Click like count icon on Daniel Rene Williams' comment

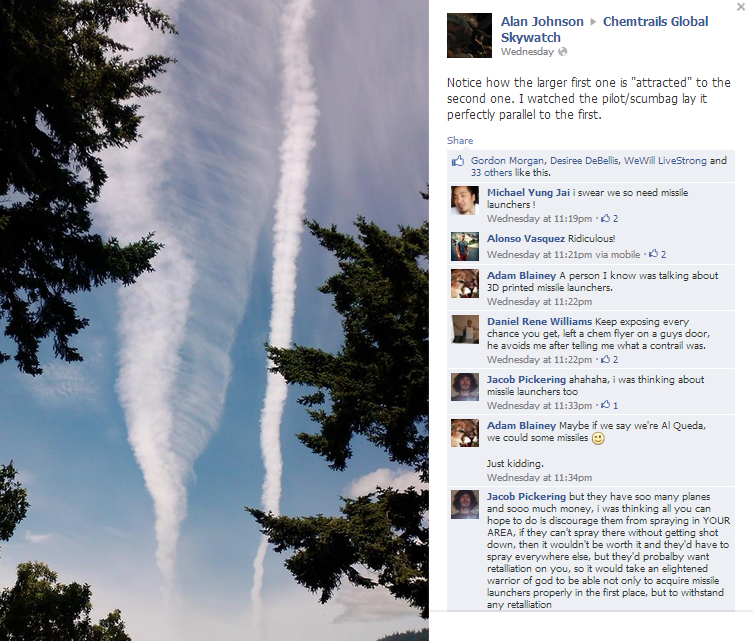[x=605, y=359]
